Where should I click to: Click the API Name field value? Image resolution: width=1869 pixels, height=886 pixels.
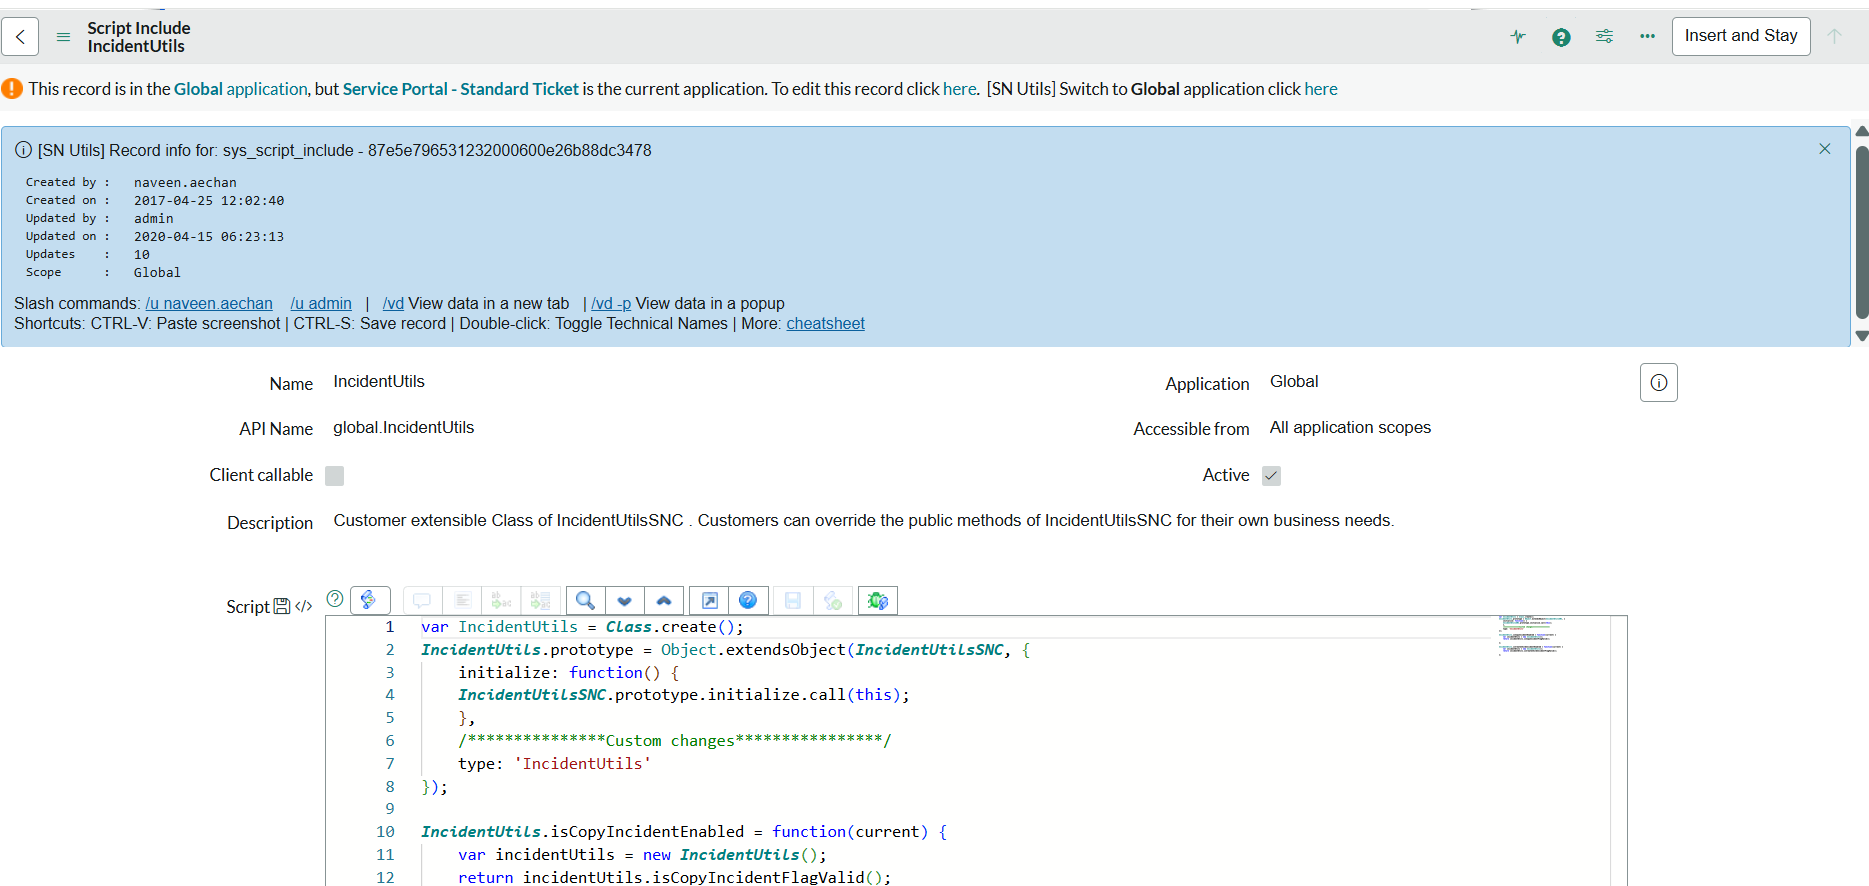tap(404, 428)
